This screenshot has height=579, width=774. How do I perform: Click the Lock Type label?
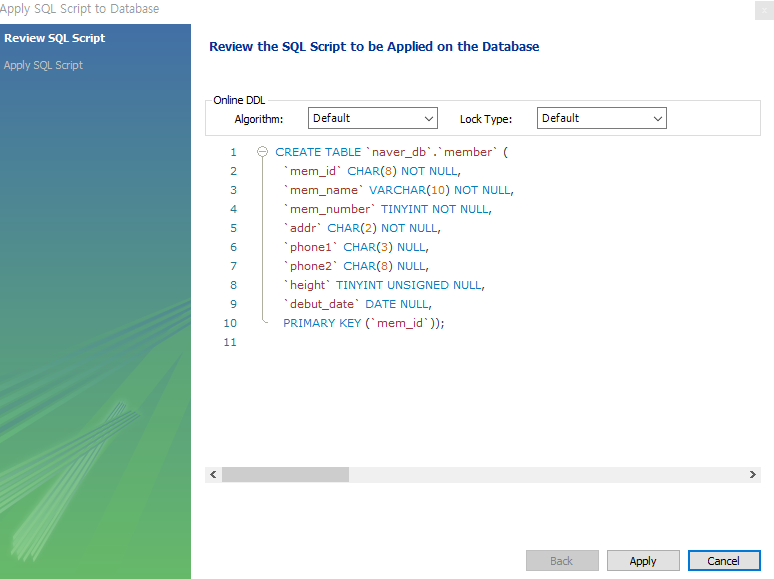[486, 119]
